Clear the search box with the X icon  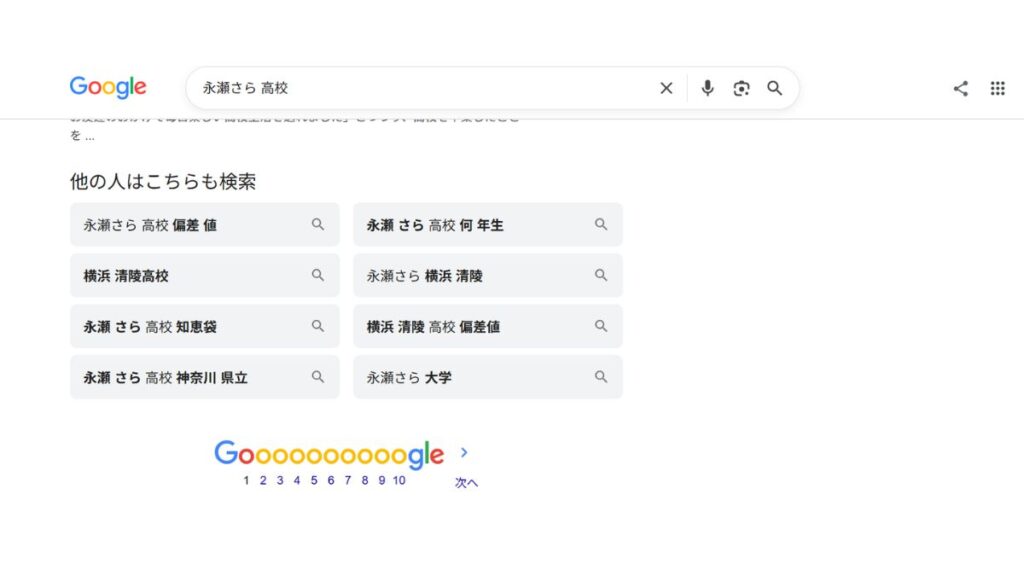coord(666,88)
